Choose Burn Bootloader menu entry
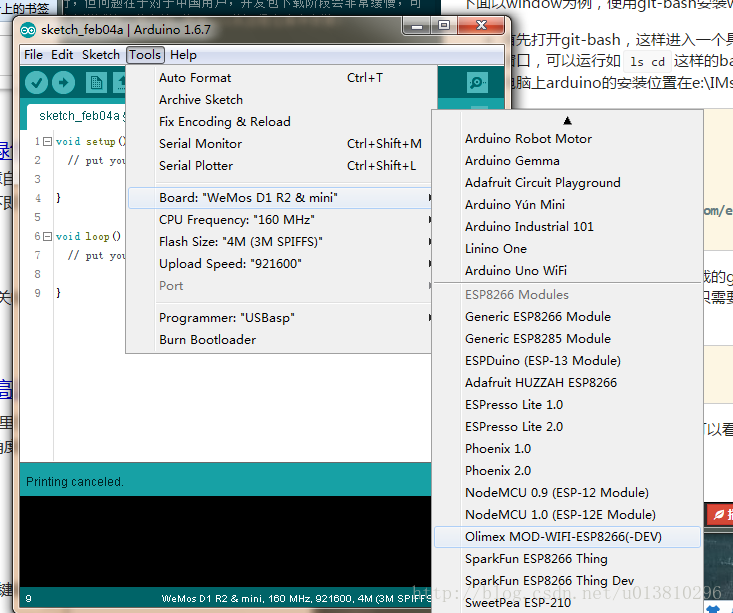Image resolution: width=733 pixels, height=613 pixels. coord(280,340)
